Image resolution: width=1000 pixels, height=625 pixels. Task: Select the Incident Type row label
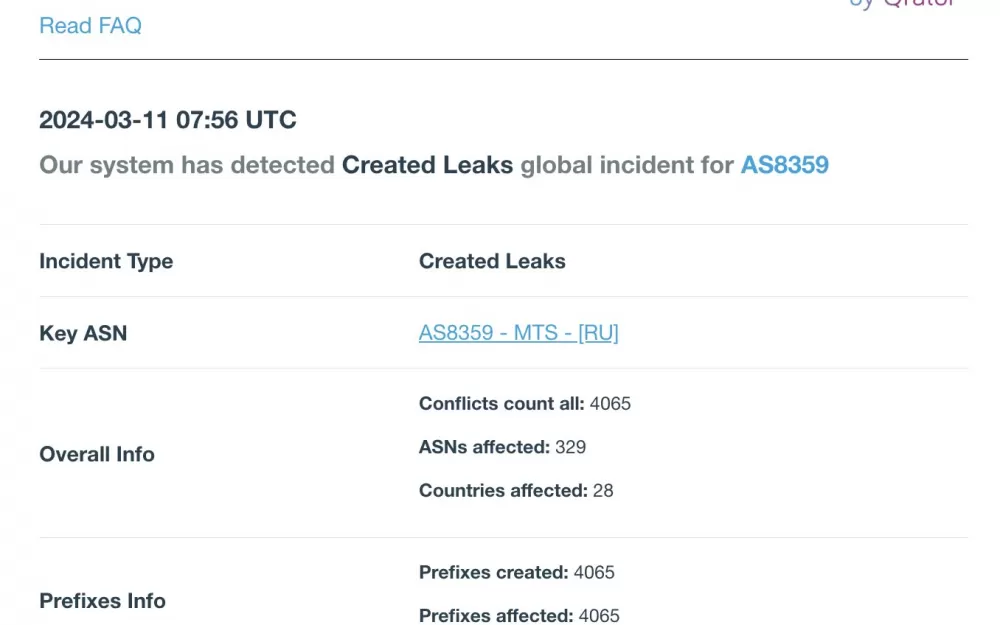tap(106, 261)
